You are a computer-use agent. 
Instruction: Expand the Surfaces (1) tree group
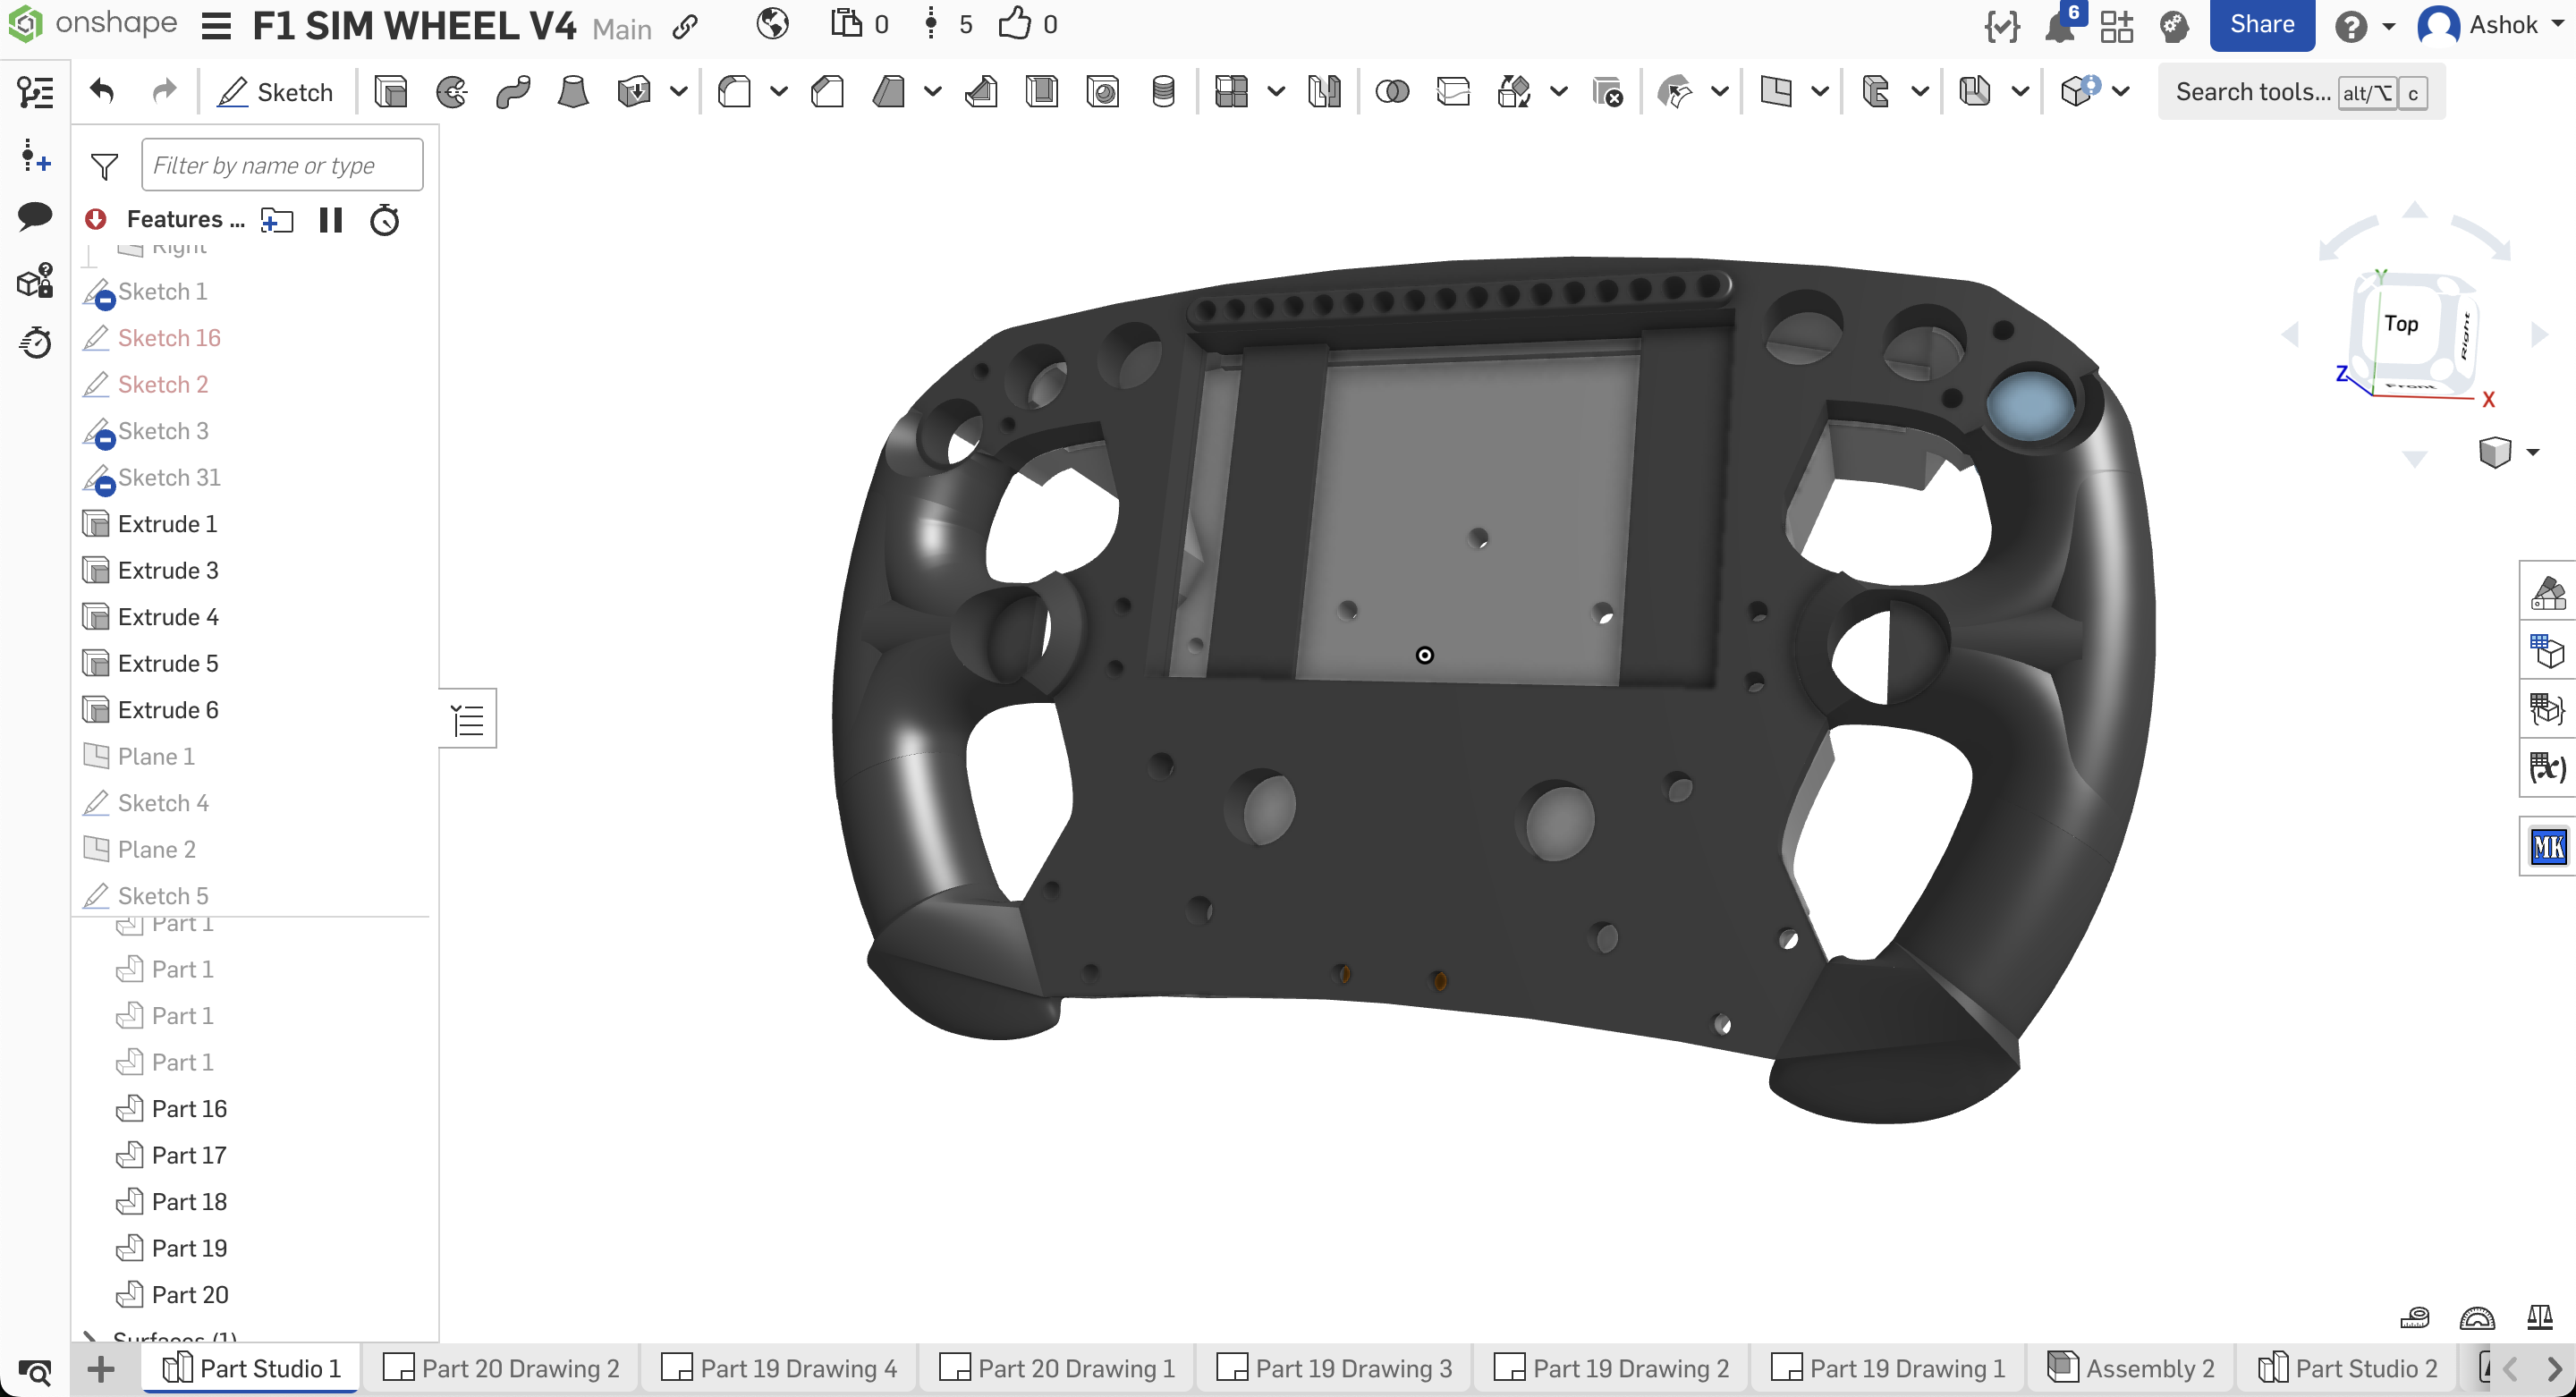(89, 1336)
